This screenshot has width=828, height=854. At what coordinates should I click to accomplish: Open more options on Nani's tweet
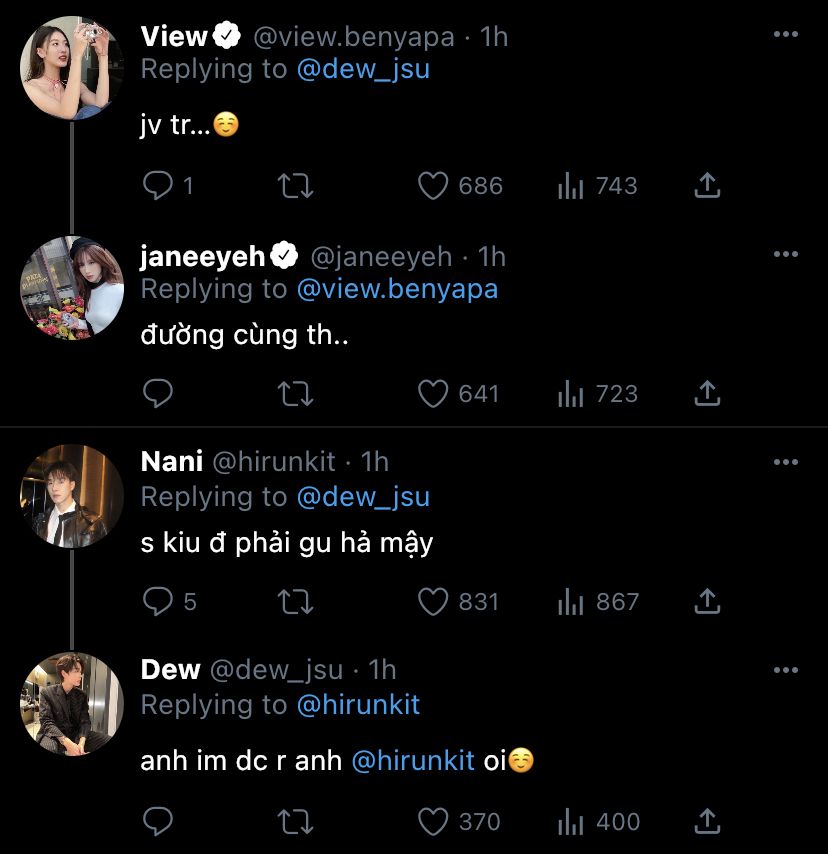click(x=786, y=462)
